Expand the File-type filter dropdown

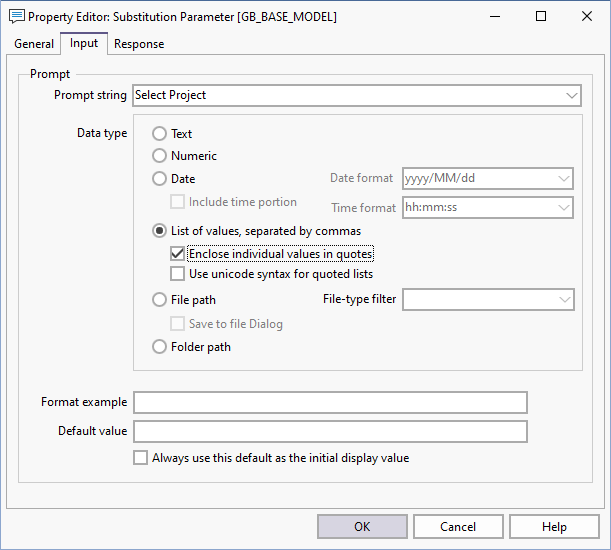click(565, 299)
